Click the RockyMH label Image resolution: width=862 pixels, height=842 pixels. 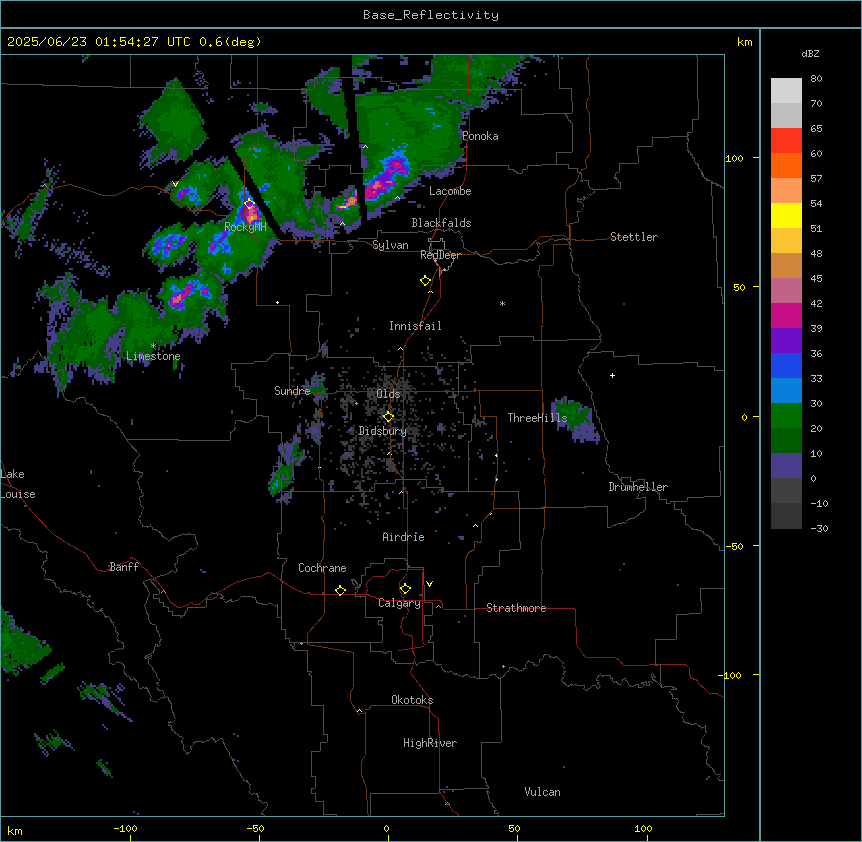point(245,227)
